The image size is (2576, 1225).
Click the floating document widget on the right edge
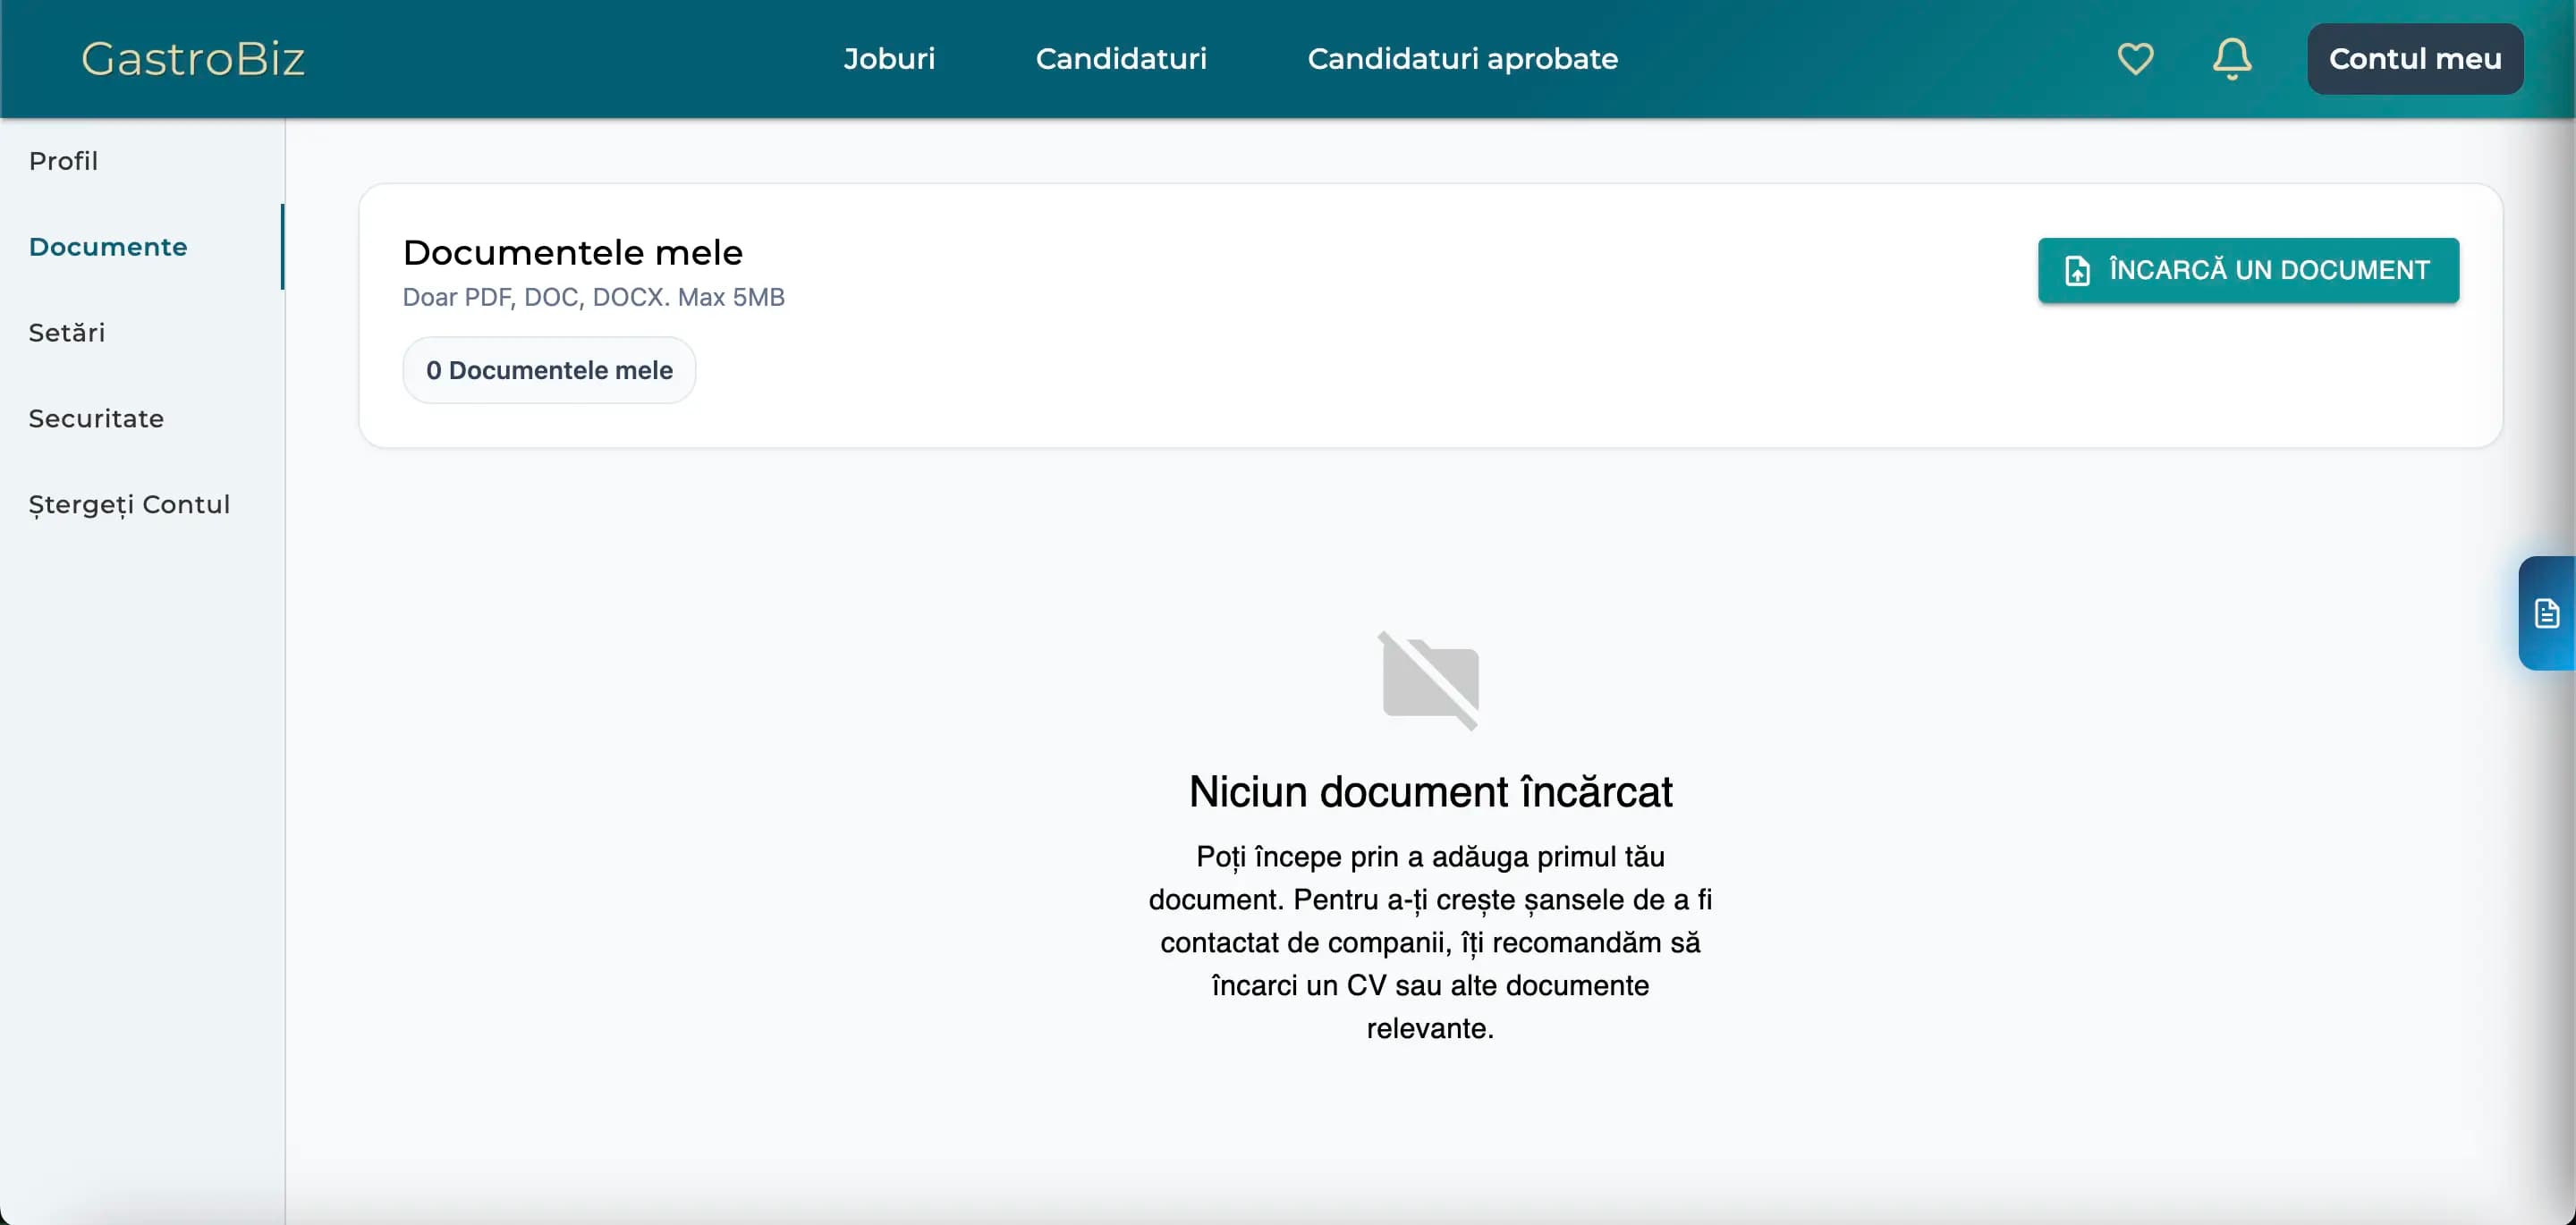click(x=2546, y=613)
